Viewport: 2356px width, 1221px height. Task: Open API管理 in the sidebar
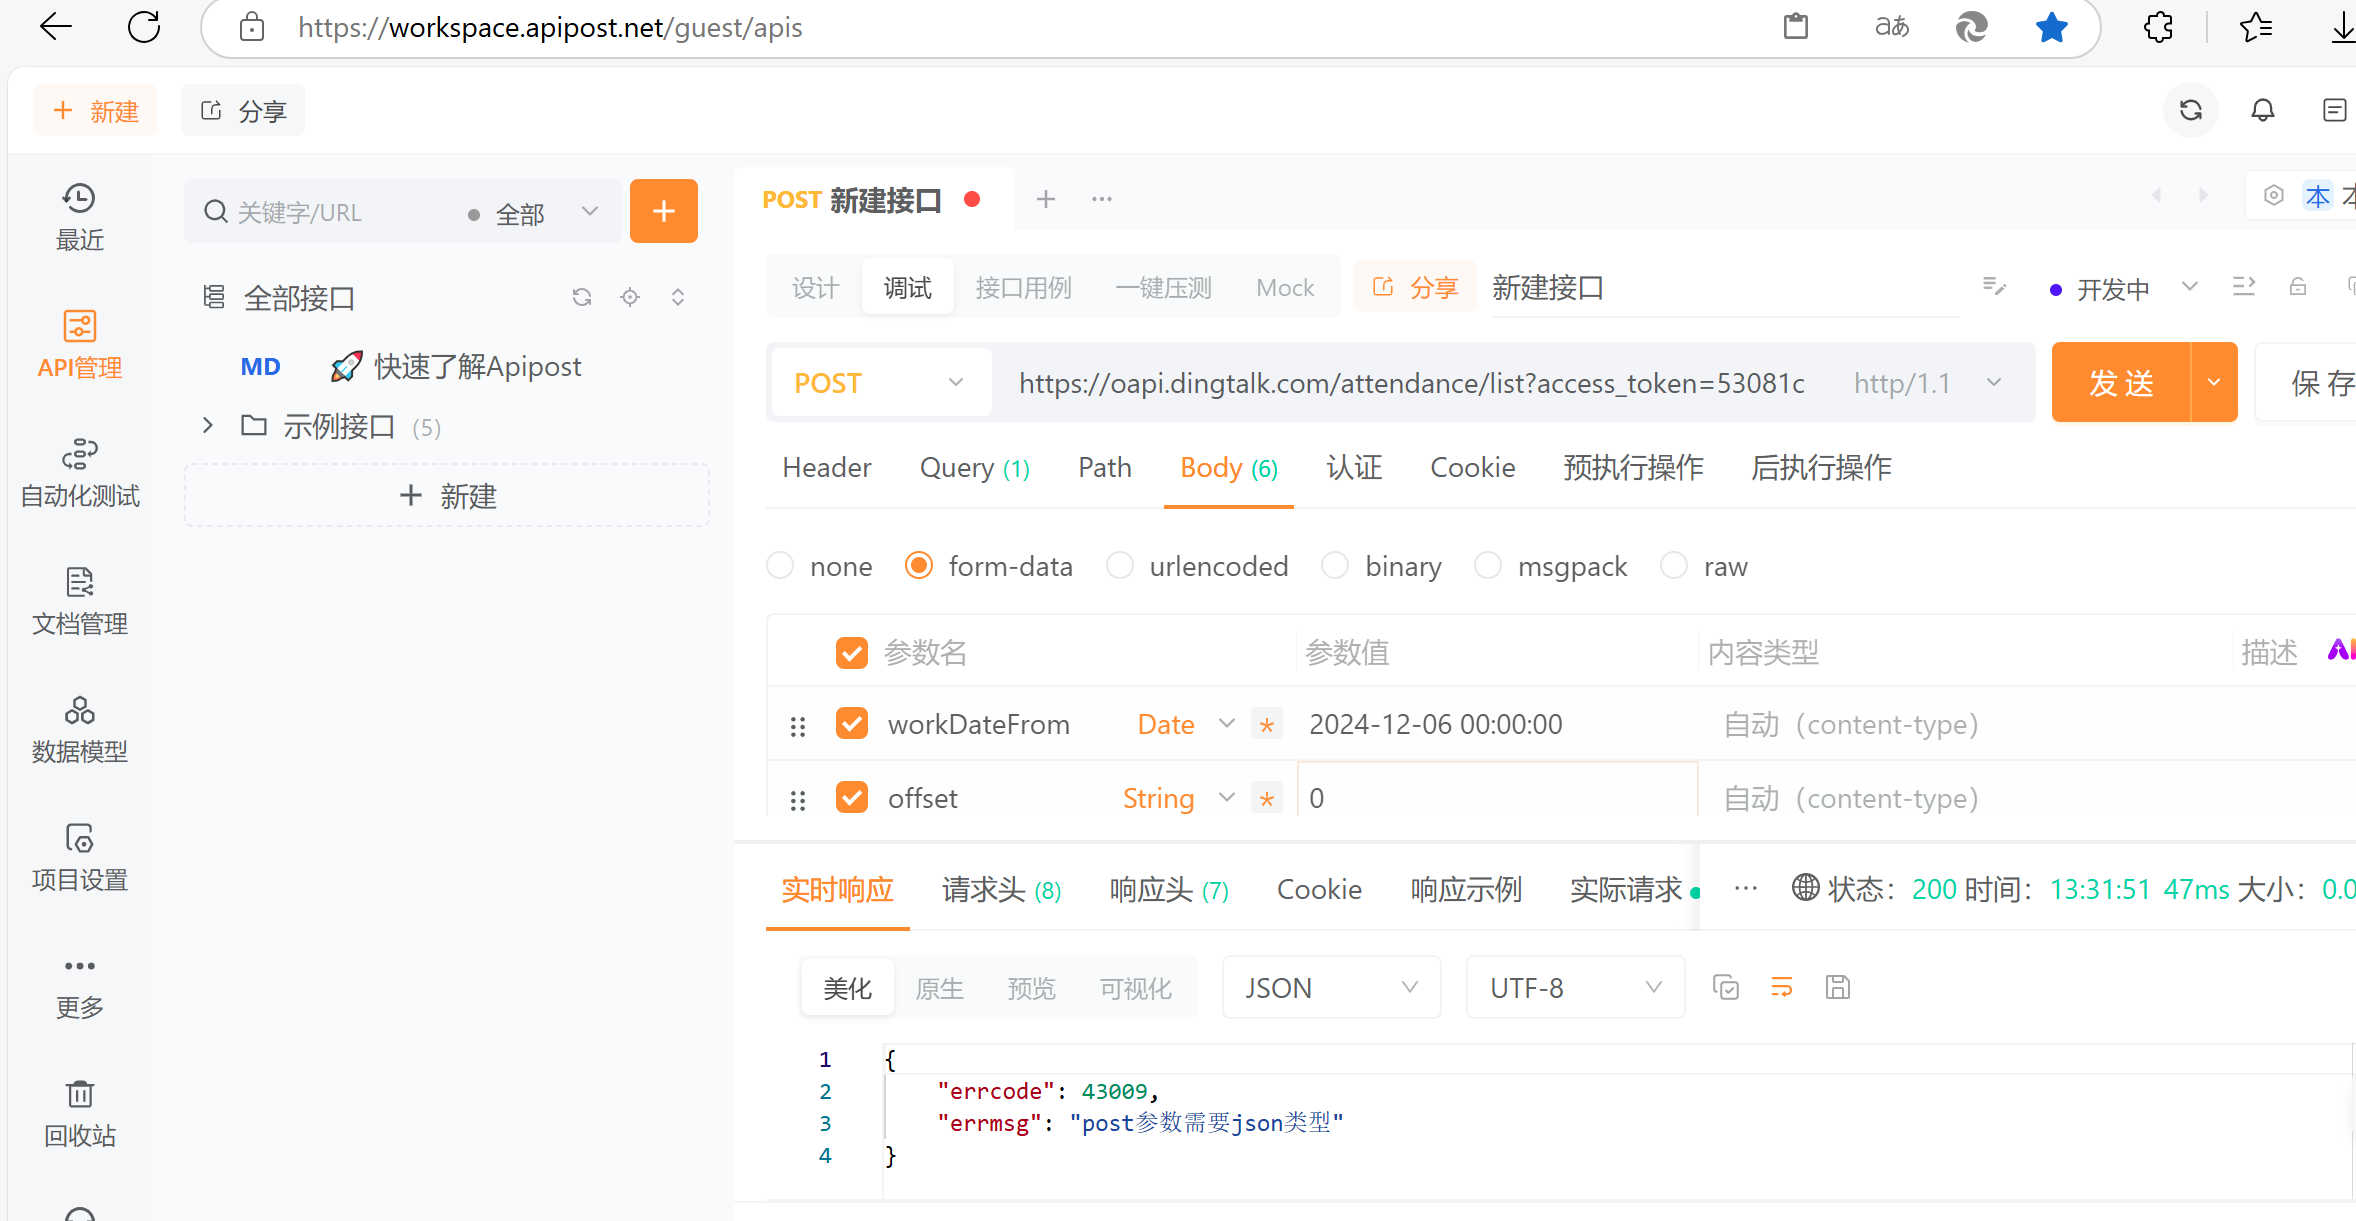79,344
